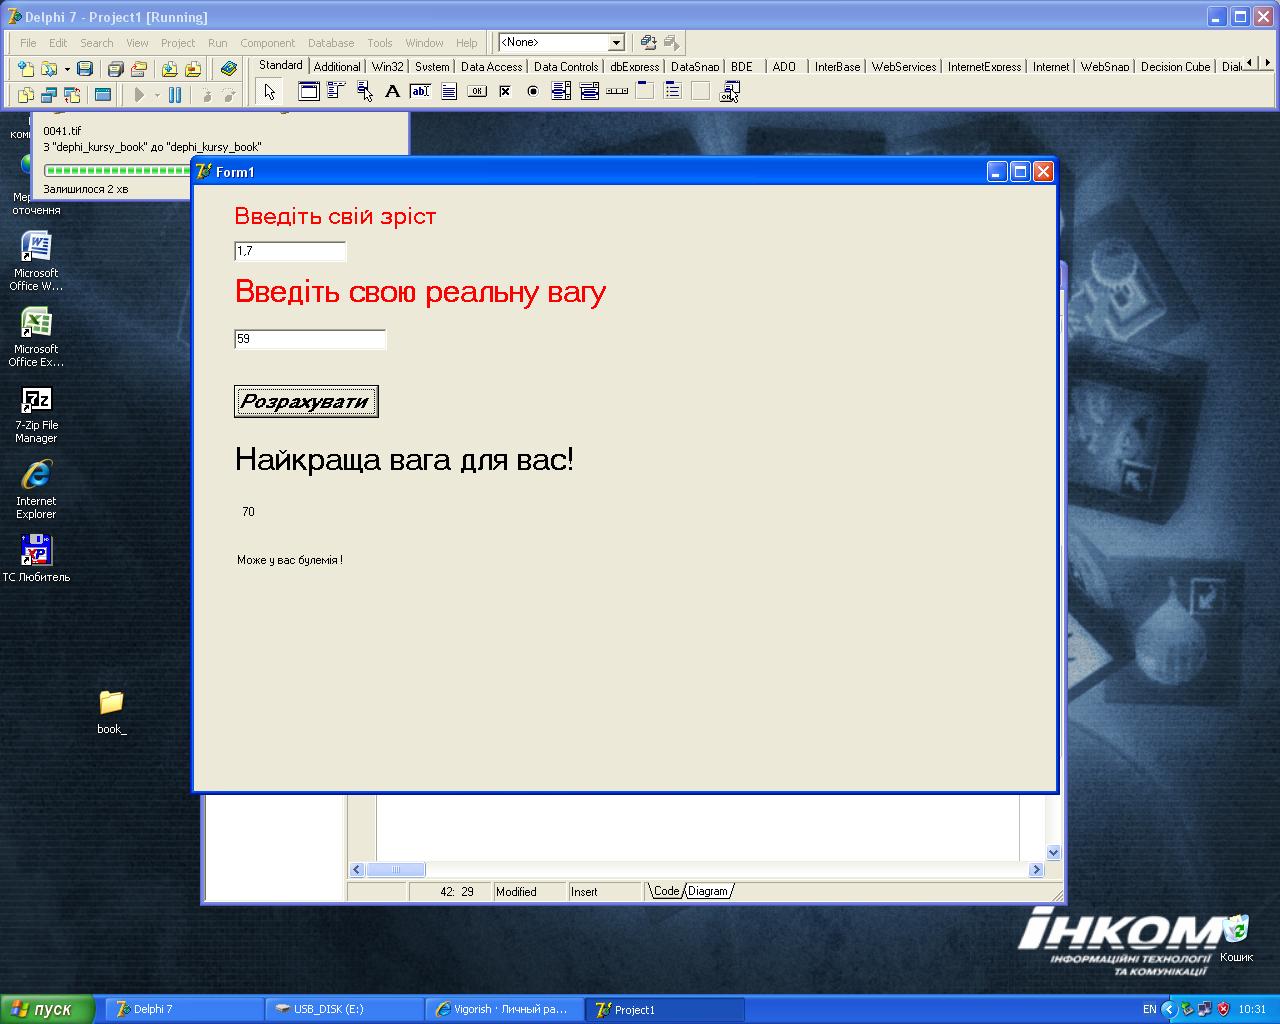The image size is (1280, 1024).
Task: Choose the Memo component icon
Action: click(449, 92)
